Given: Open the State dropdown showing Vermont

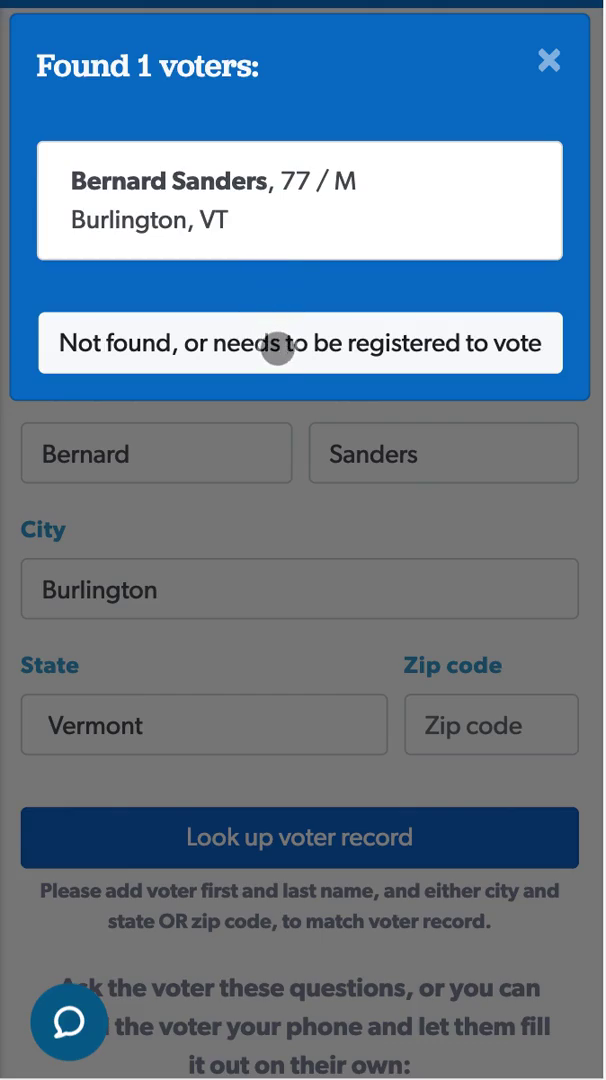Looking at the screenshot, I should pyautogui.click(x=204, y=725).
